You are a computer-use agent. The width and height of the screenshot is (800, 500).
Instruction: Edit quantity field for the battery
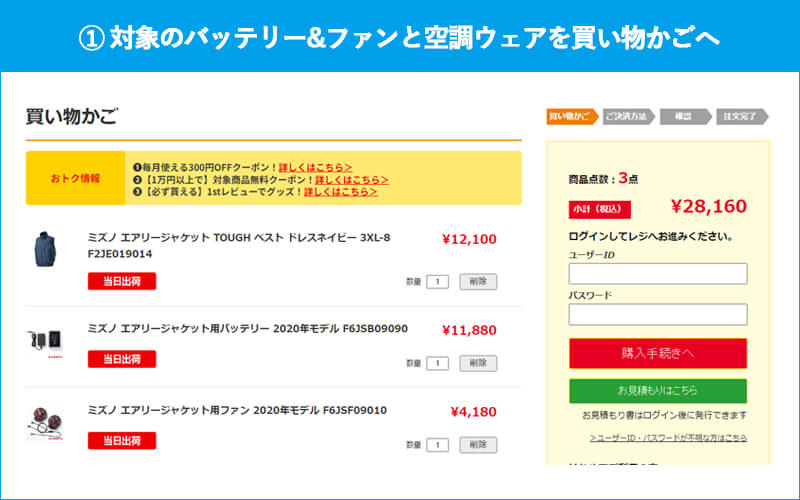[437, 363]
